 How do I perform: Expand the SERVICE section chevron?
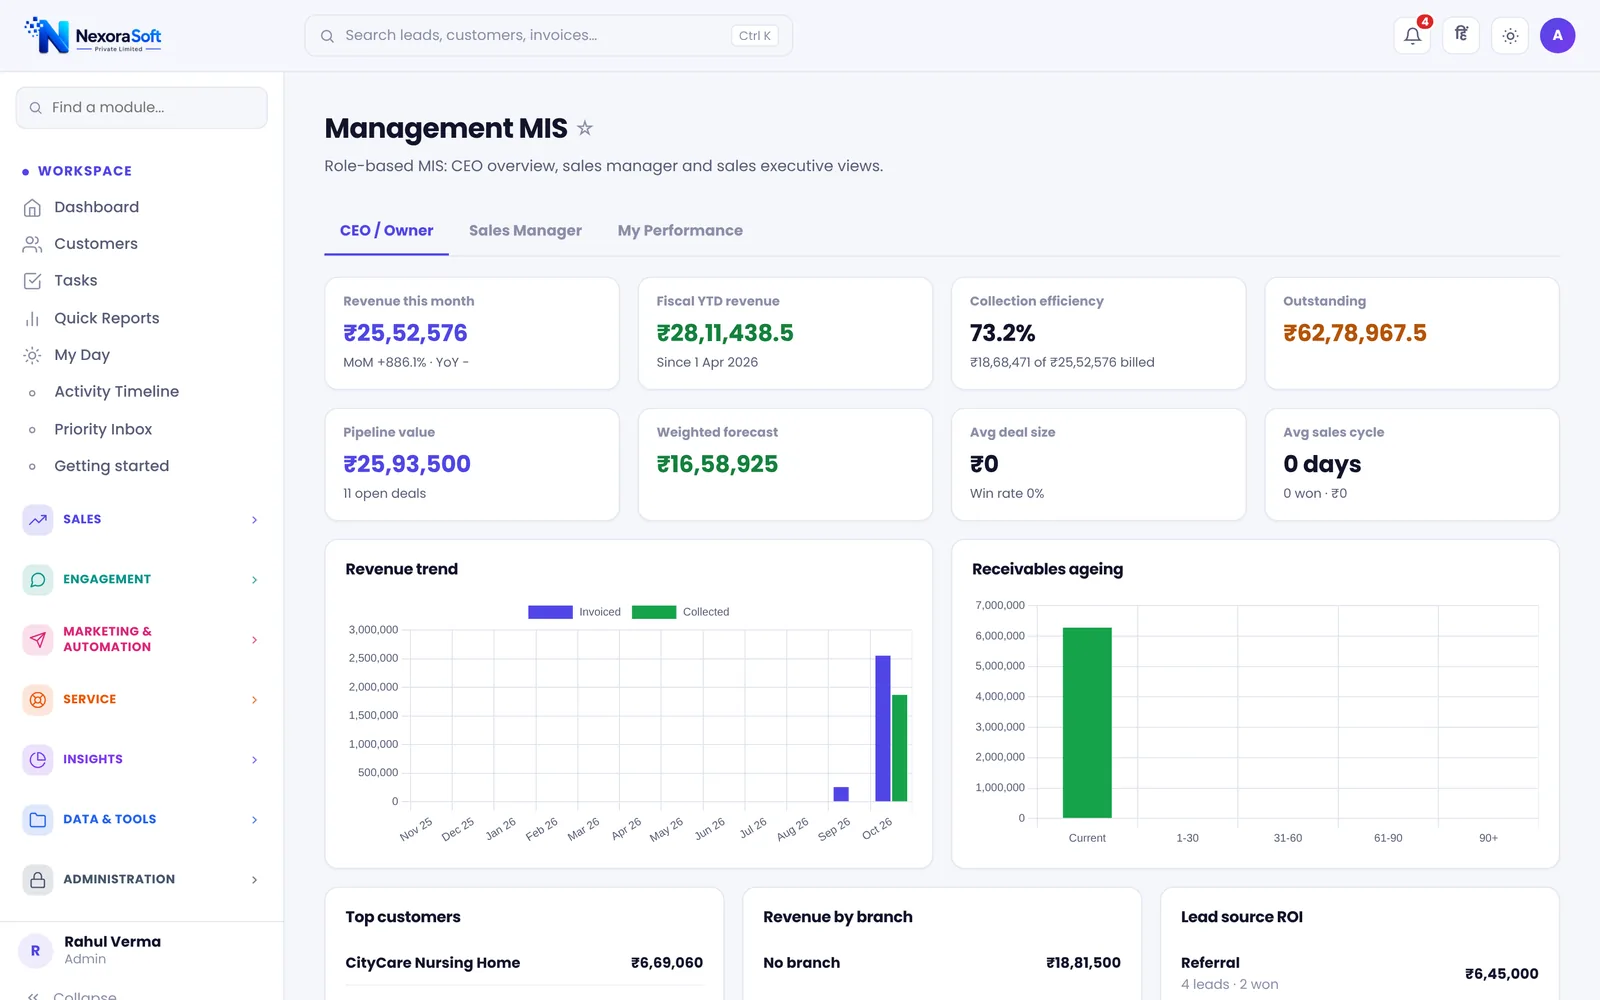point(254,700)
